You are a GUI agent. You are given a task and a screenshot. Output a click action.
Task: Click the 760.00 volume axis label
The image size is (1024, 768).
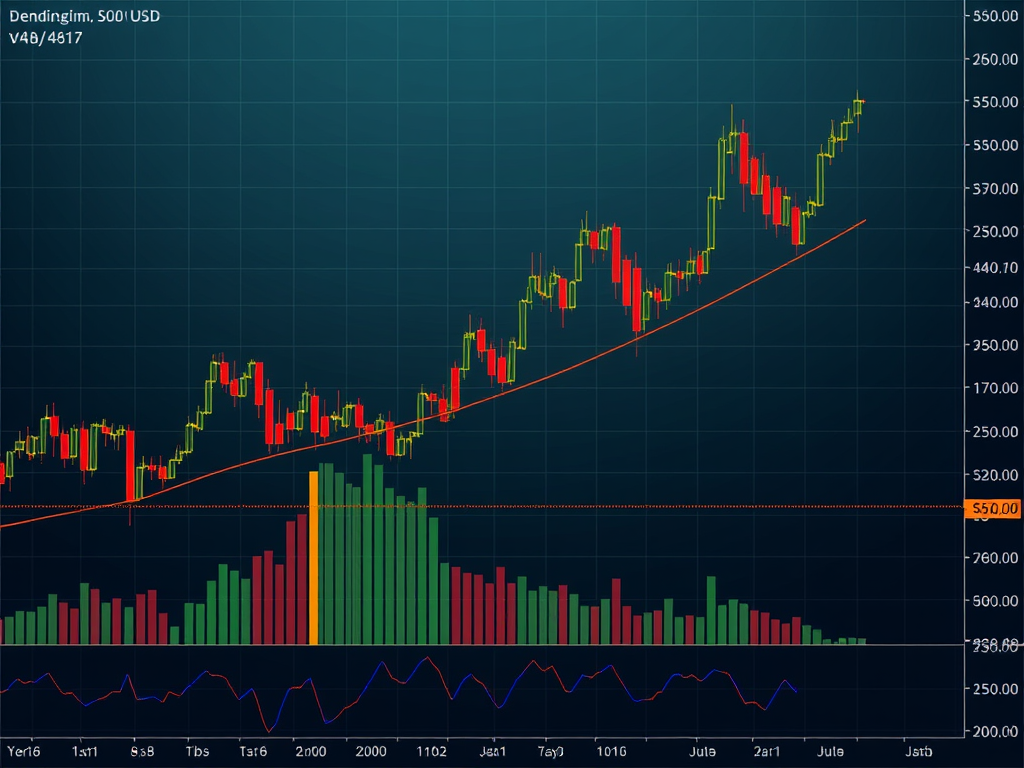pos(994,558)
